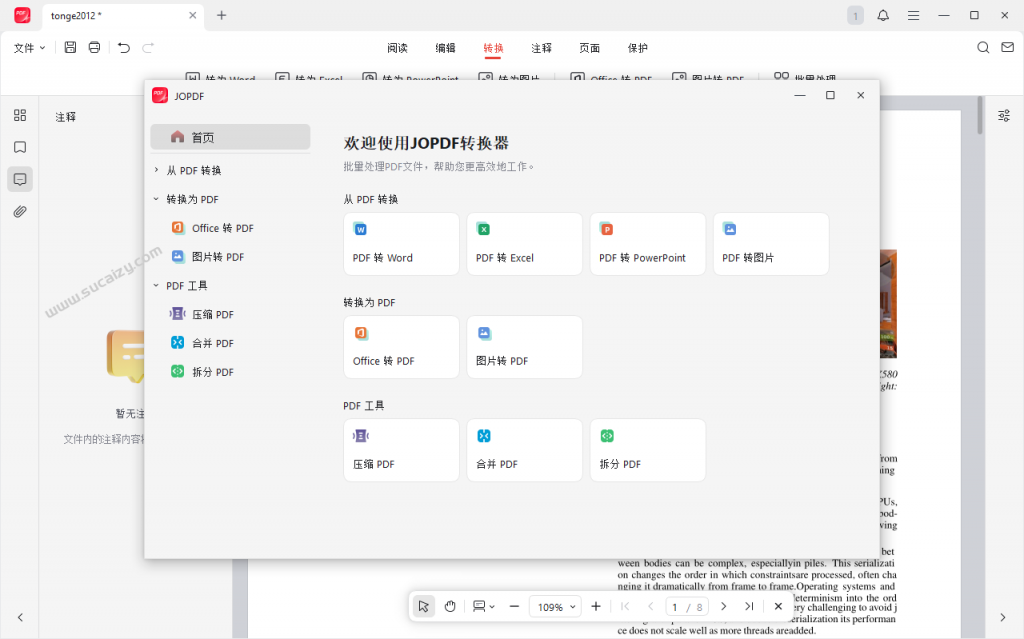The image size is (1024, 639).
Task: Click the search magnifier icon
Action: point(983,47)
